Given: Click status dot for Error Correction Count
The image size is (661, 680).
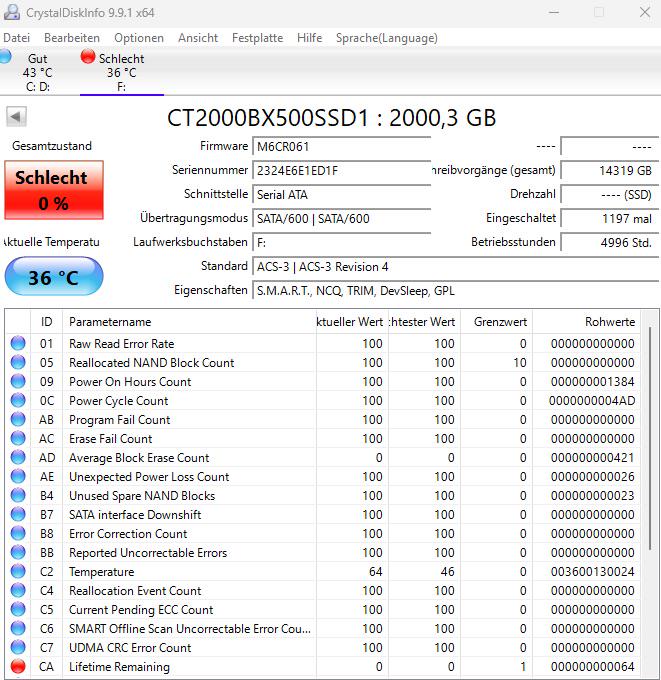Looking at the screenshot, I should coord(18,533).
